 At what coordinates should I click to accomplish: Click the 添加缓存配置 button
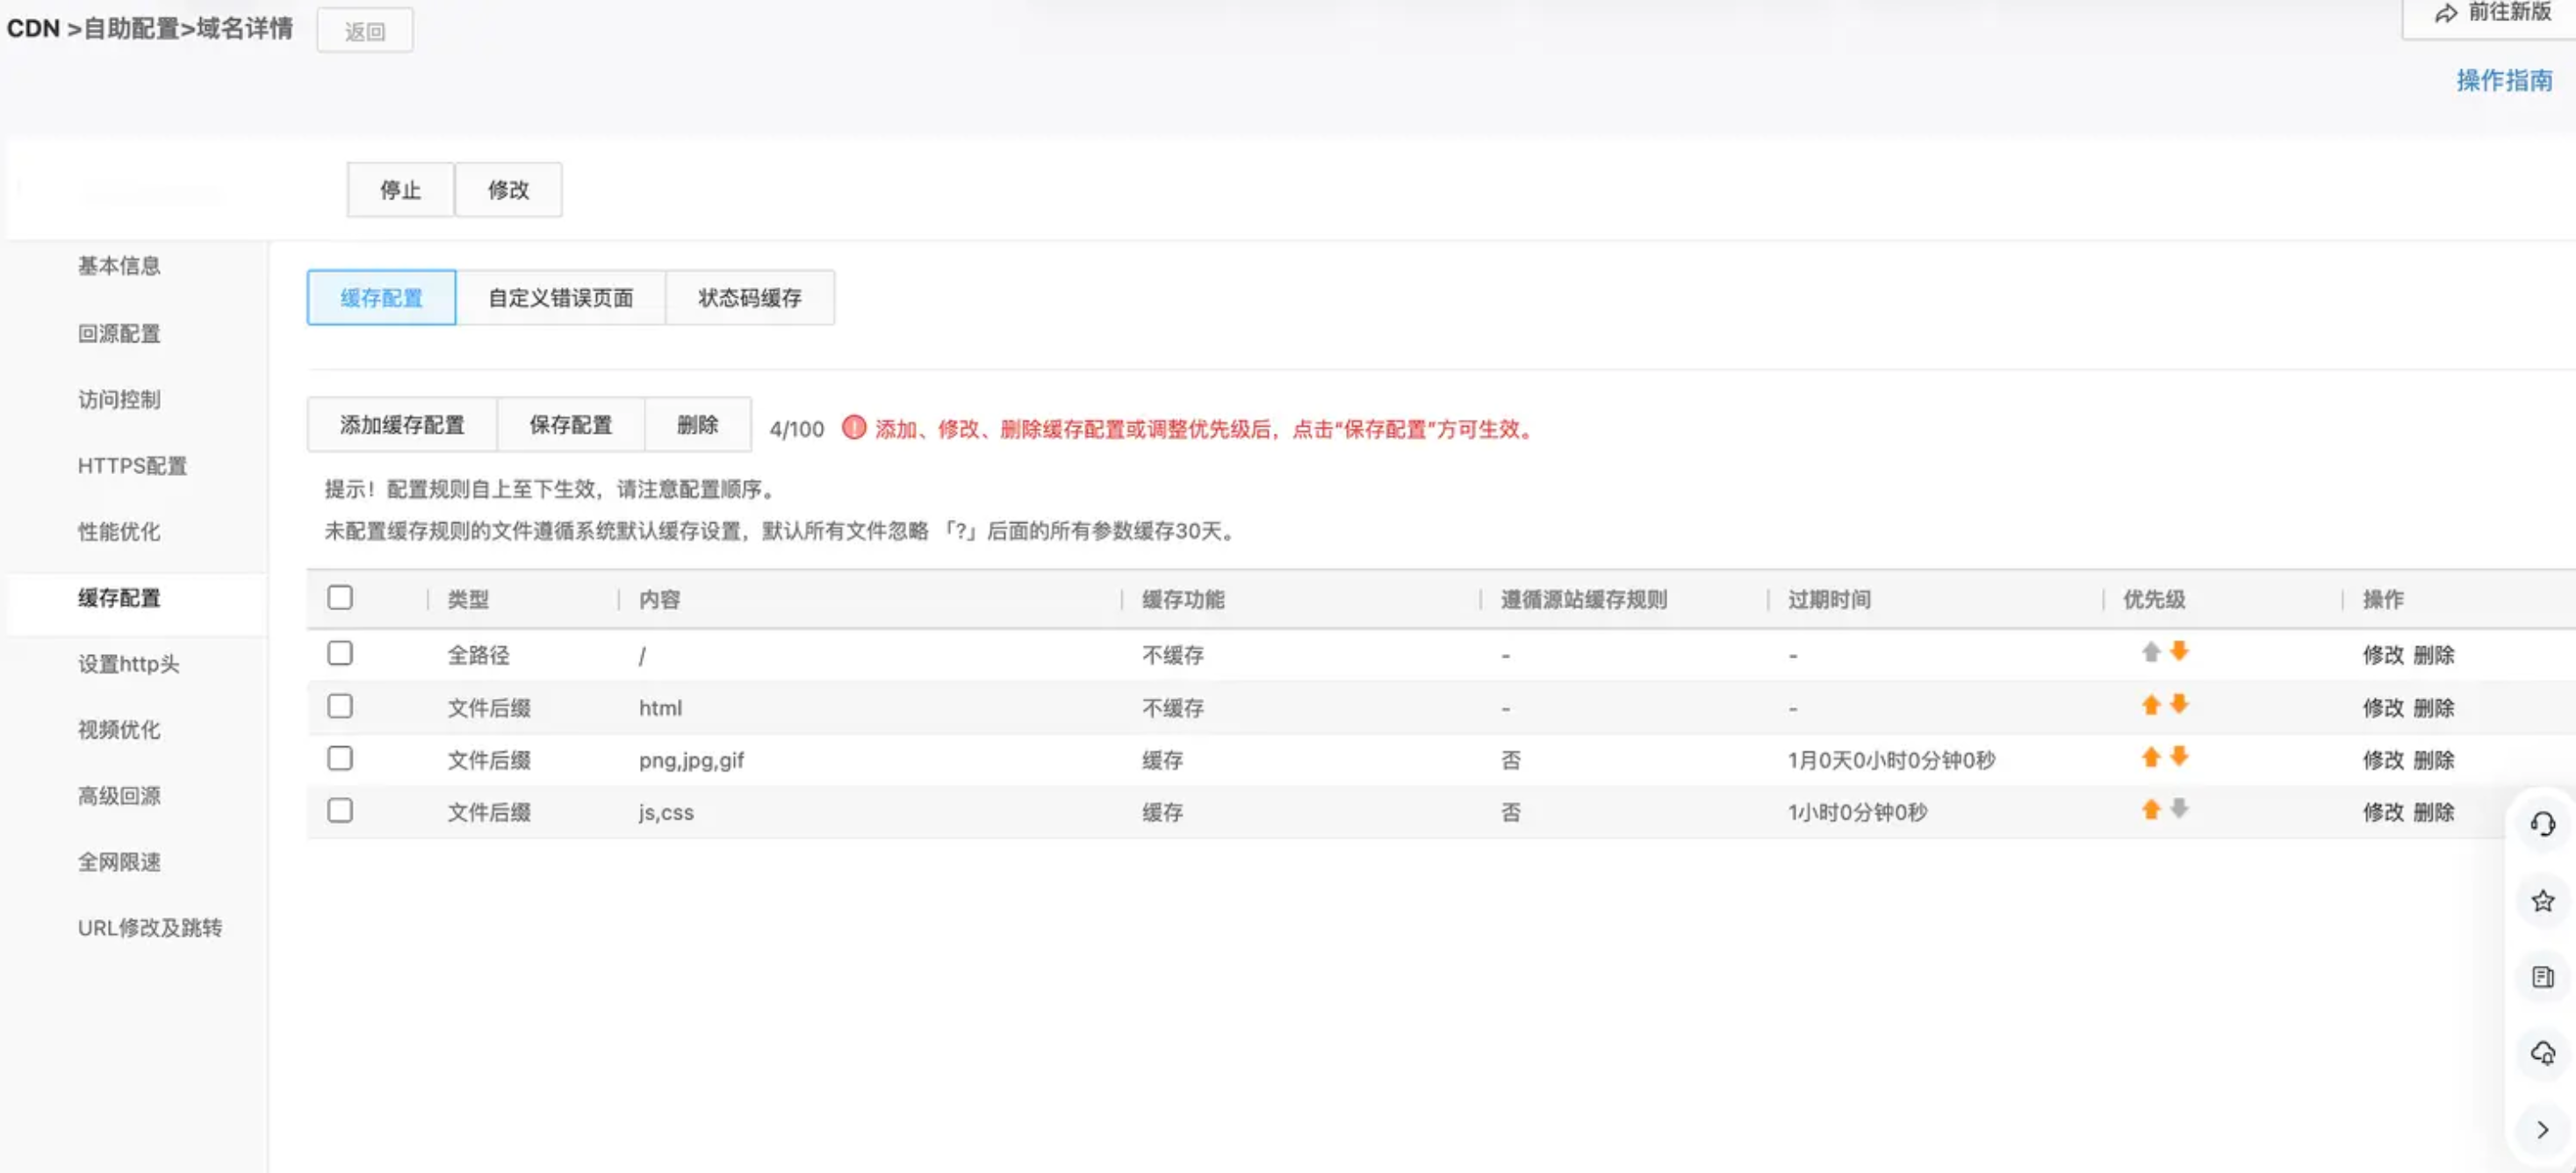click(x=402, y=425)
